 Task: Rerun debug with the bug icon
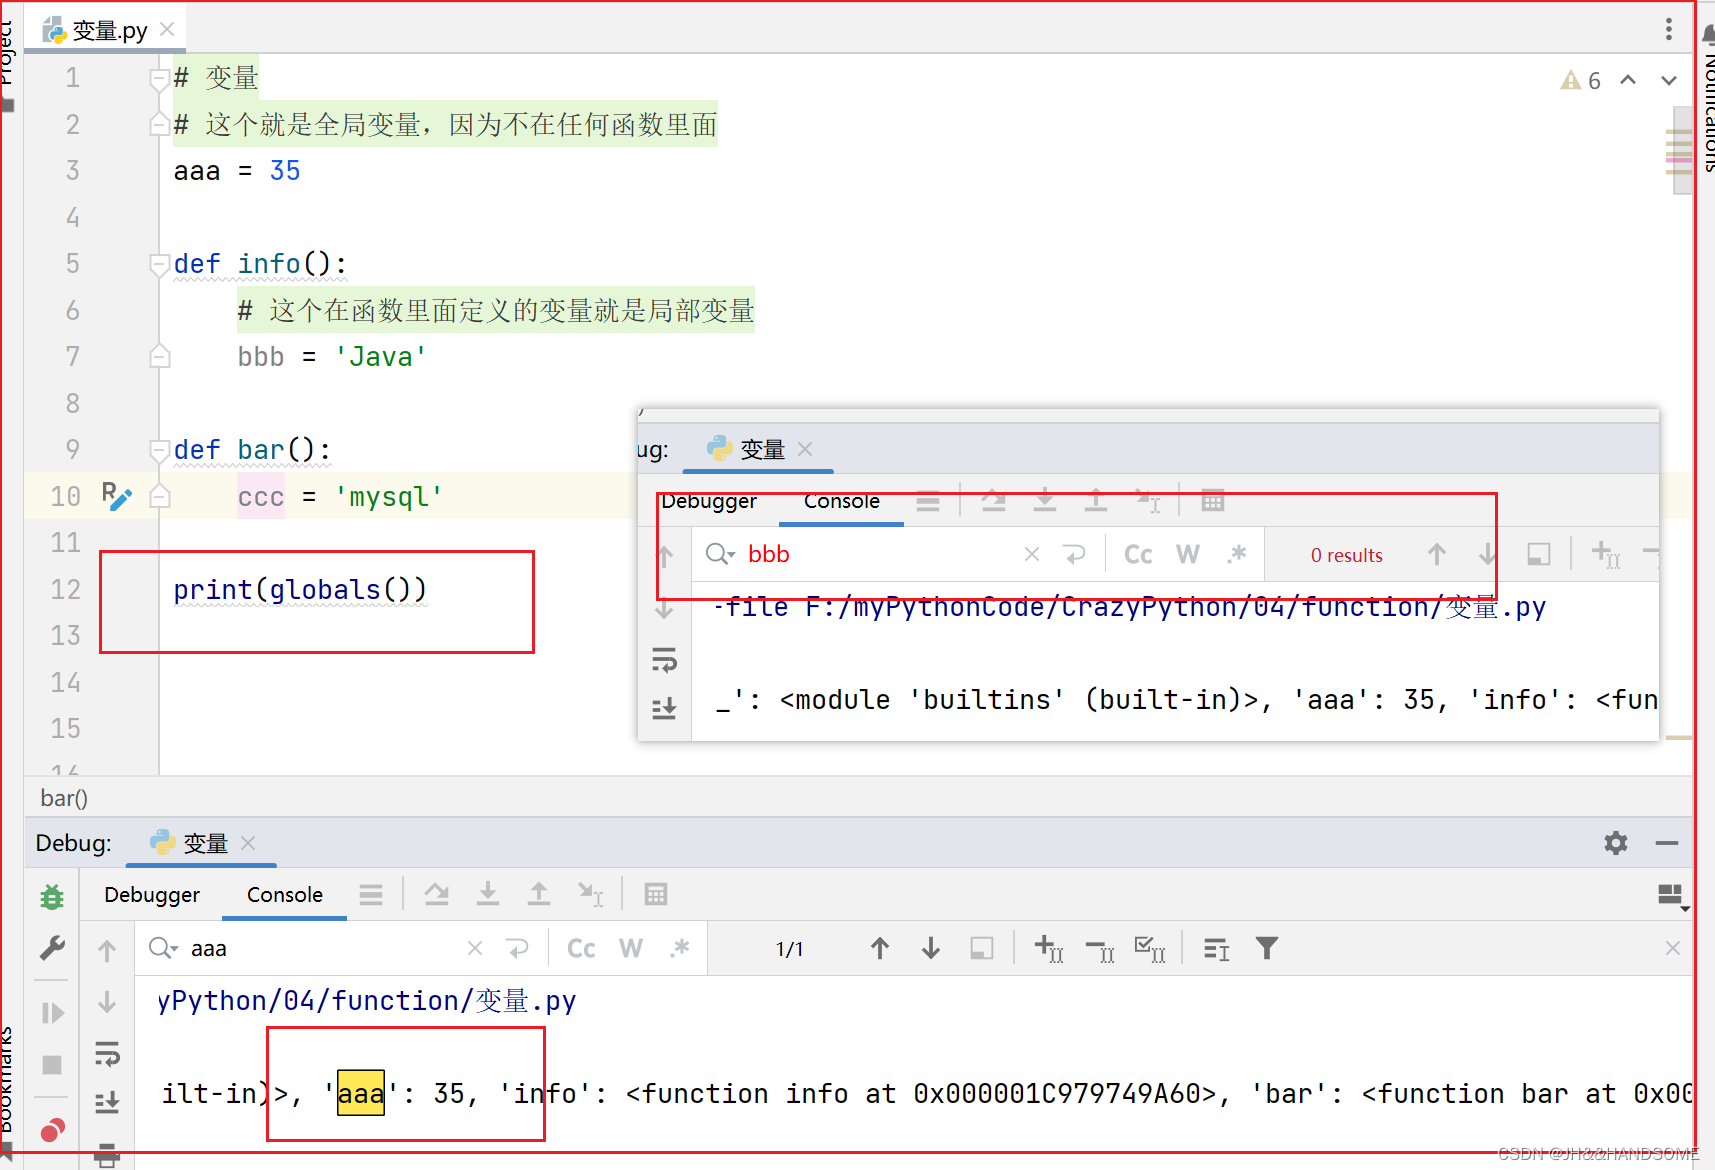pyautogui.click(x=52, y=897)
